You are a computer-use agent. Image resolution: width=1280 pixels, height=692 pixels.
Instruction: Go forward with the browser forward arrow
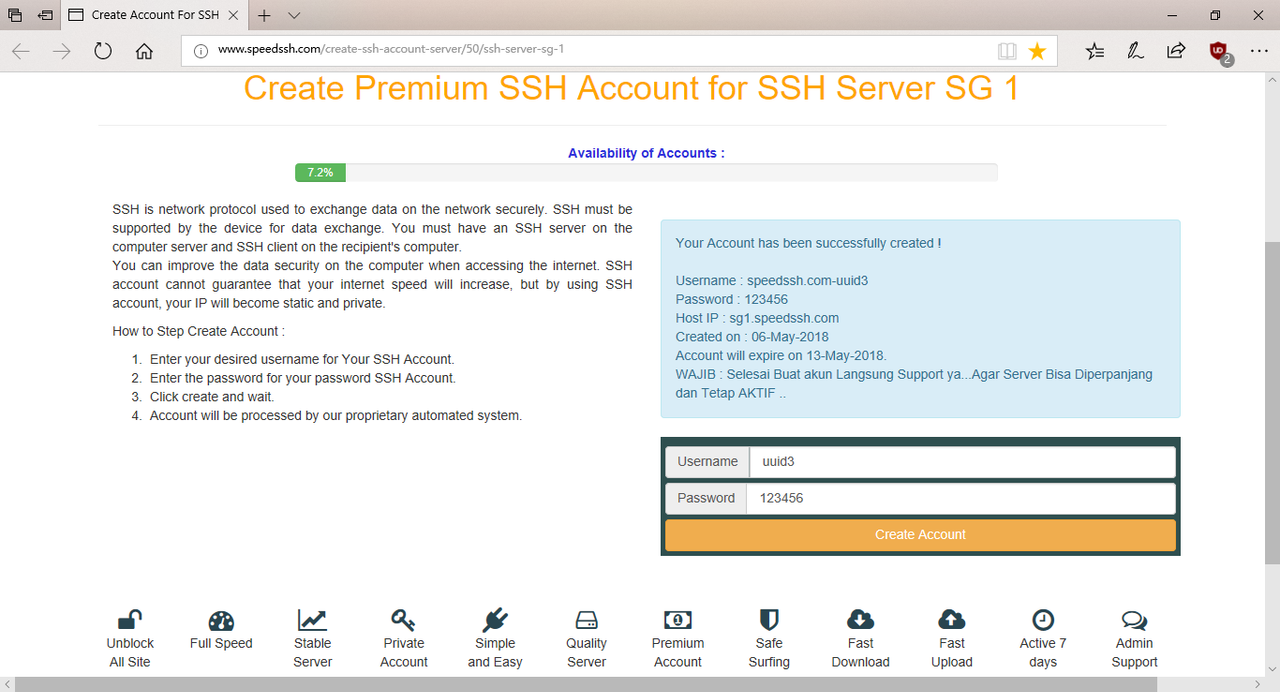pyautogui.click(x=62, y=52)
